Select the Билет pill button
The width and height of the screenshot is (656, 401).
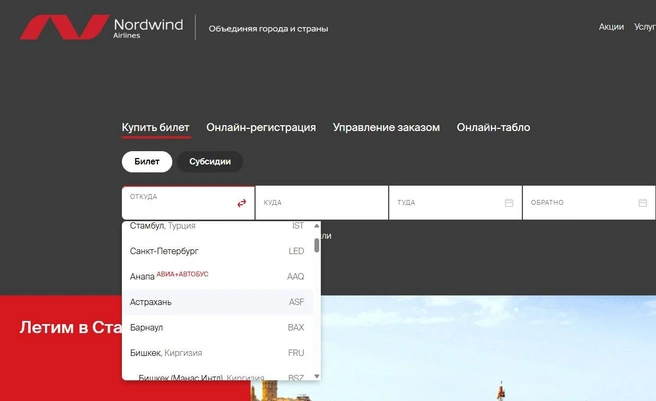147,162
